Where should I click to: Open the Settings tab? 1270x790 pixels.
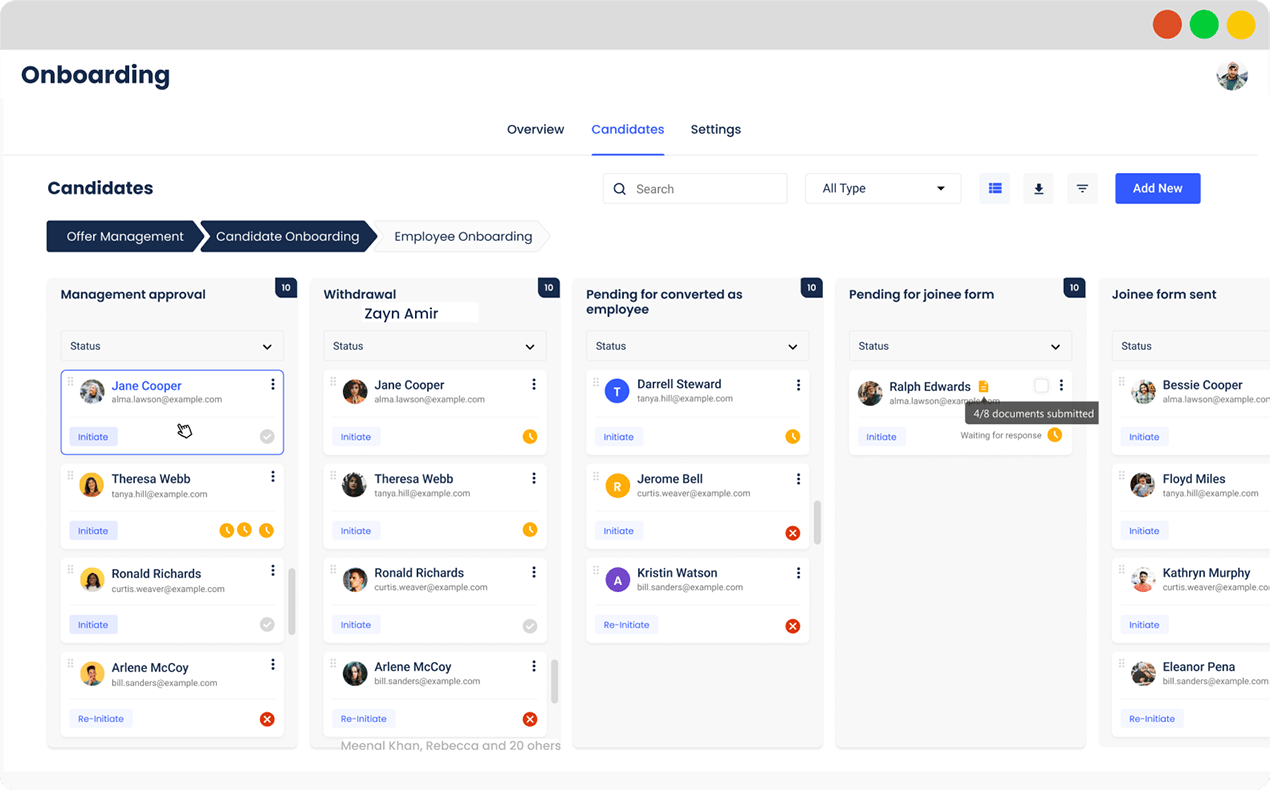pyautogui.click(x=716, y=129)
